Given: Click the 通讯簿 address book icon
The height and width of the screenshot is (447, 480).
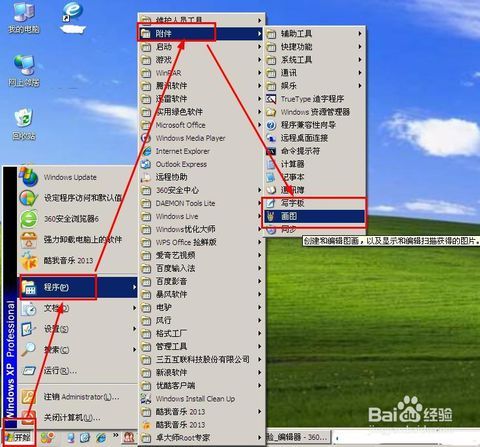Looking at the screenshot, I should click(x=271, y=190).
